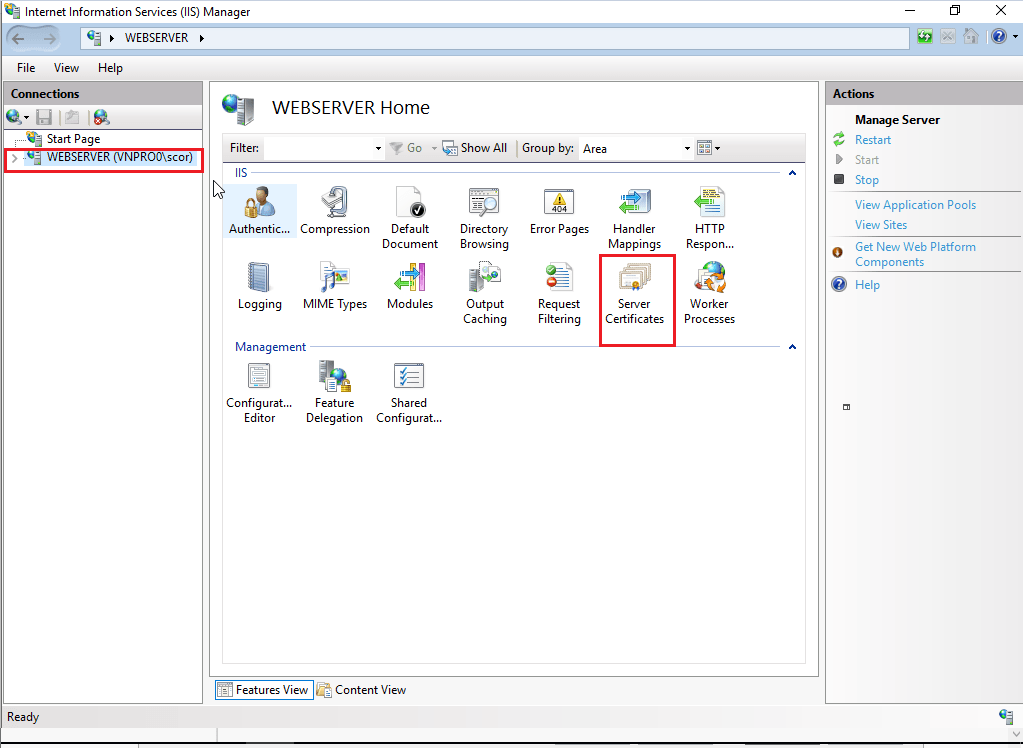Open the Handler Mappings feature

[634, 218]
